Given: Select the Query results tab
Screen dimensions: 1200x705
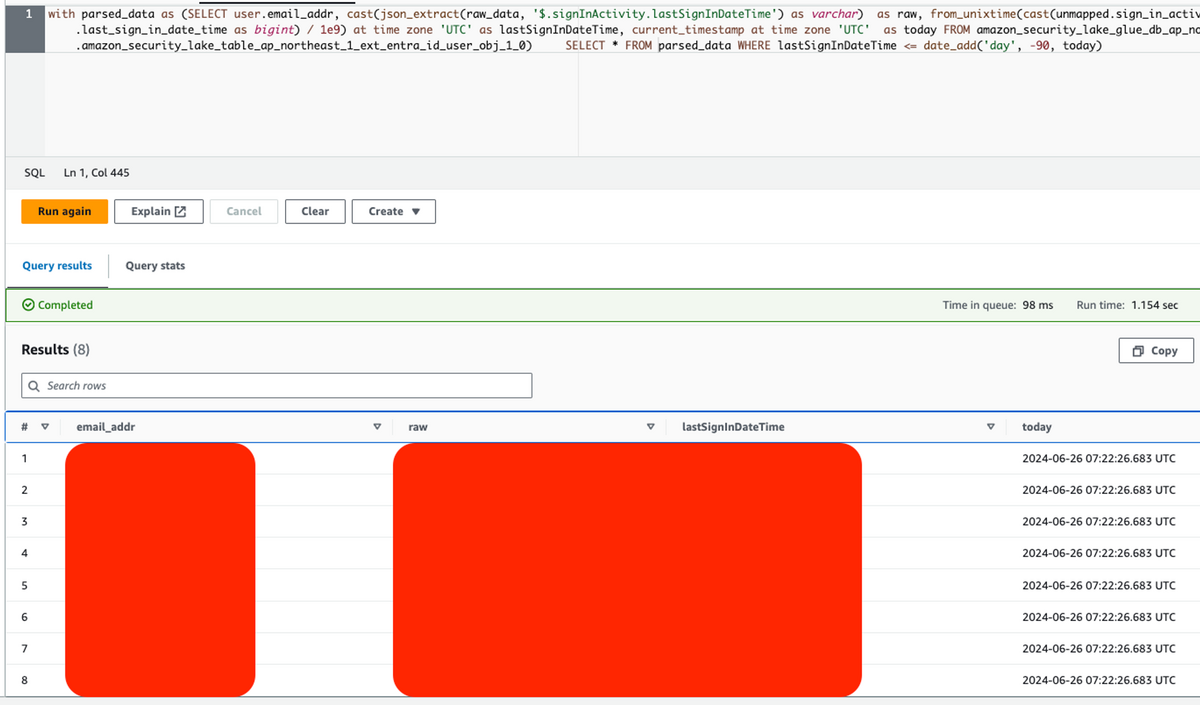Looking at the screenshot, I should [x=57, y=266].
